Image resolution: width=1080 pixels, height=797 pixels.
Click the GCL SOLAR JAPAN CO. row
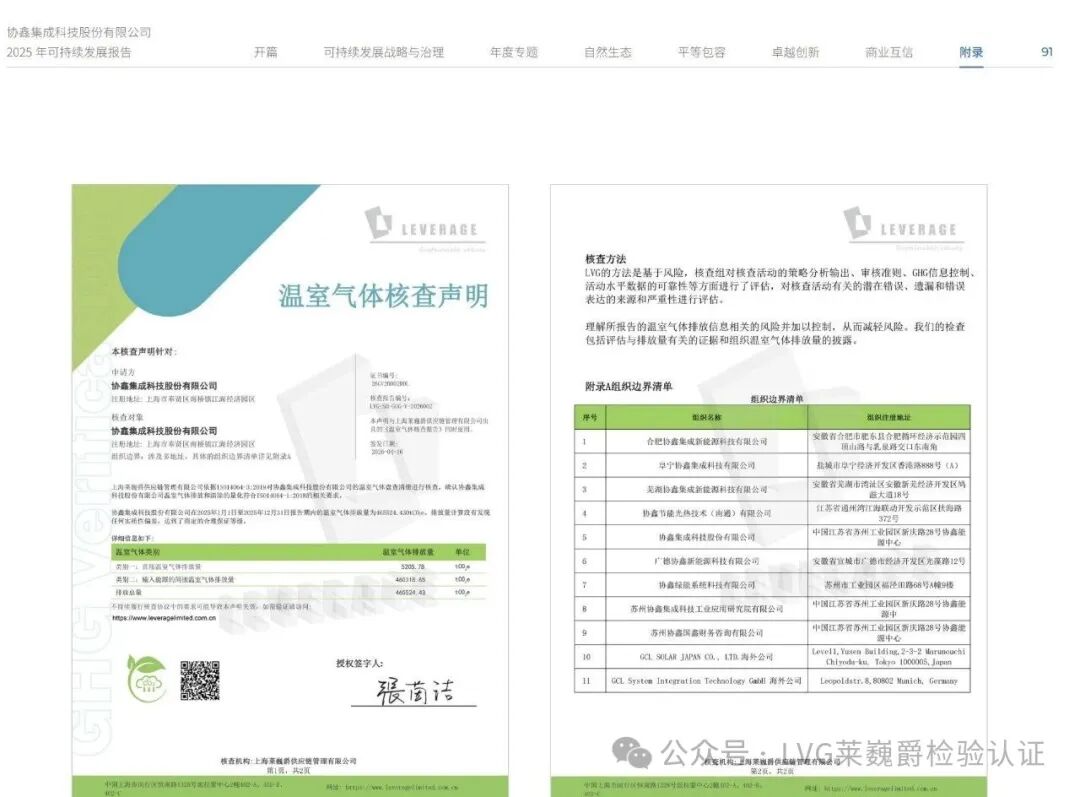tap(772, 656)
